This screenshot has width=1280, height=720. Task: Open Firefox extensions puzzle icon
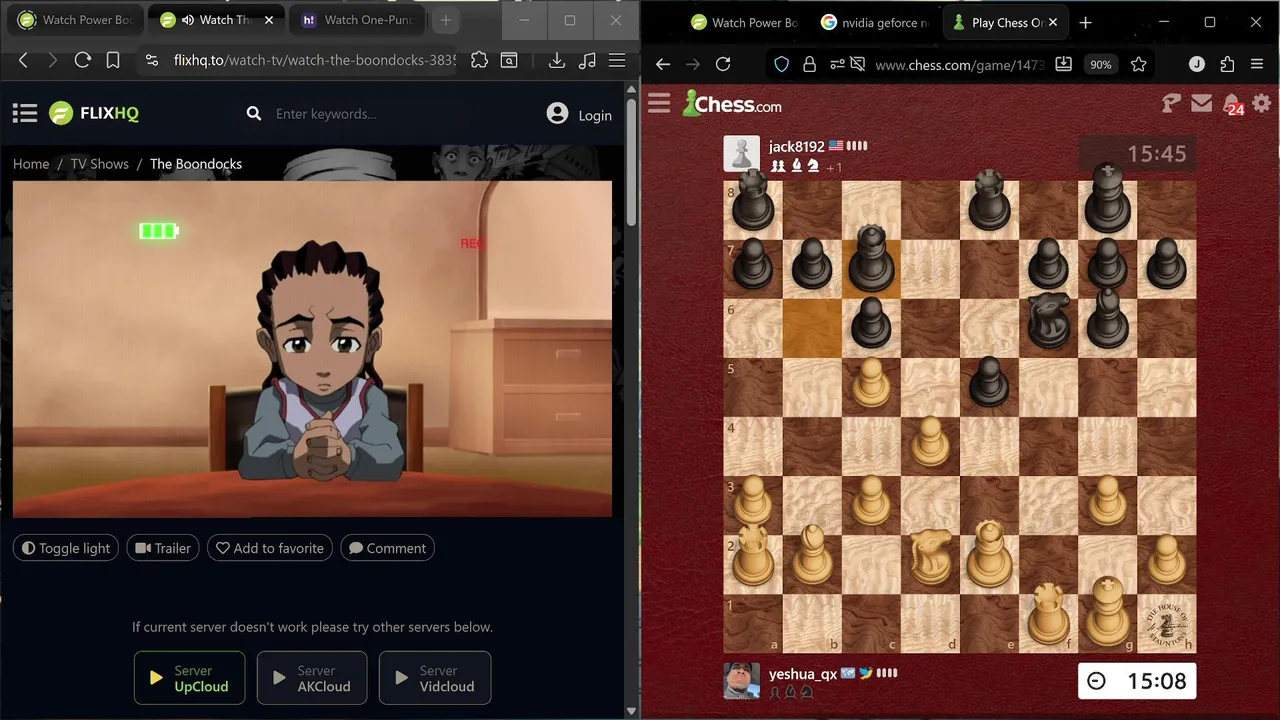(1227, 64)
